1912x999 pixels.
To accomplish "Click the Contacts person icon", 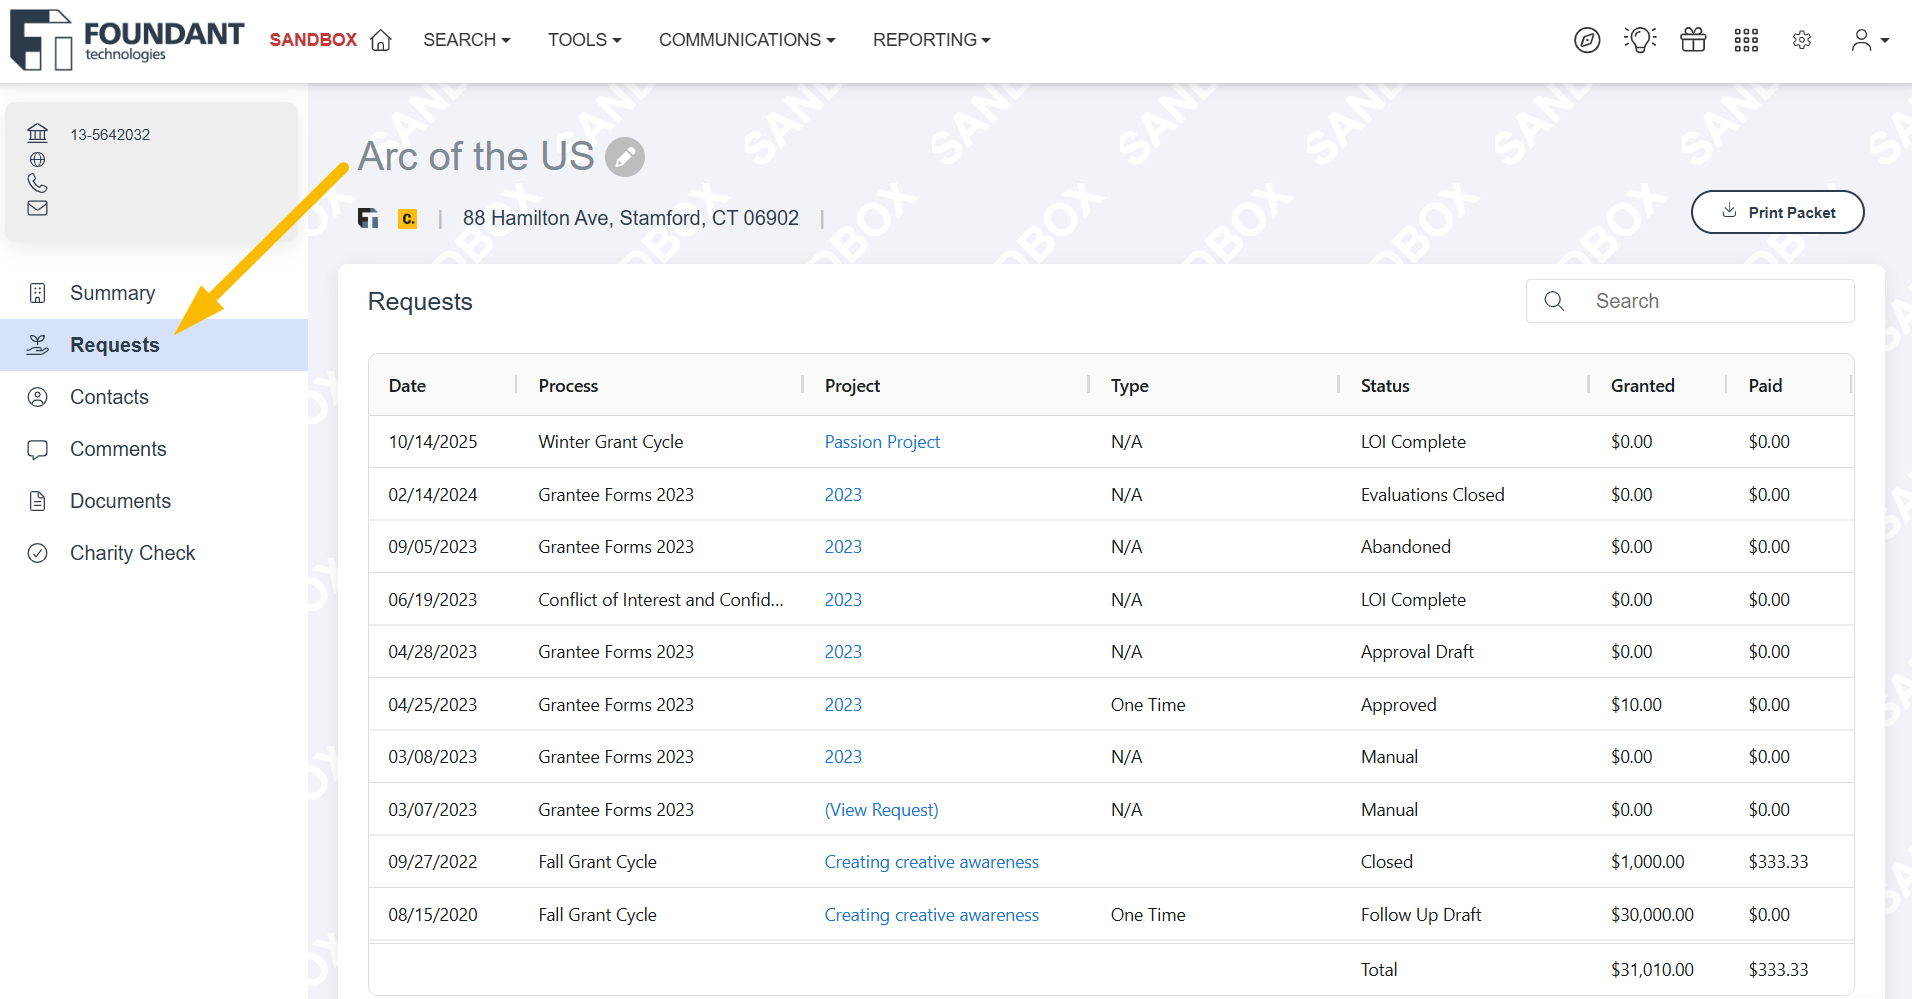I will (37, 397).
